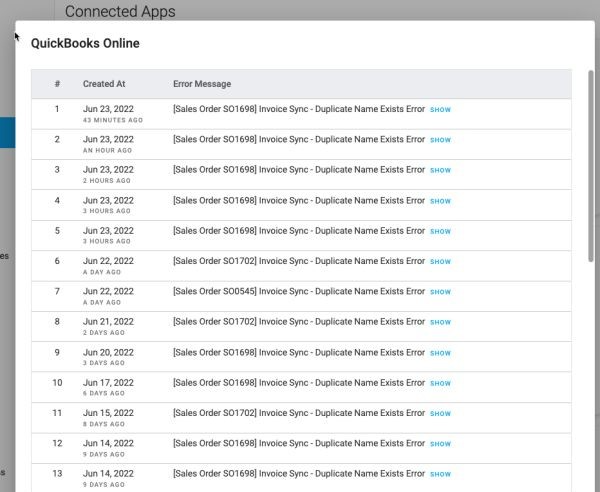Viewport: 600px width, 492px height.
Task: Click the 2 HOURS AGO timestamp
Action: (107, 181)
